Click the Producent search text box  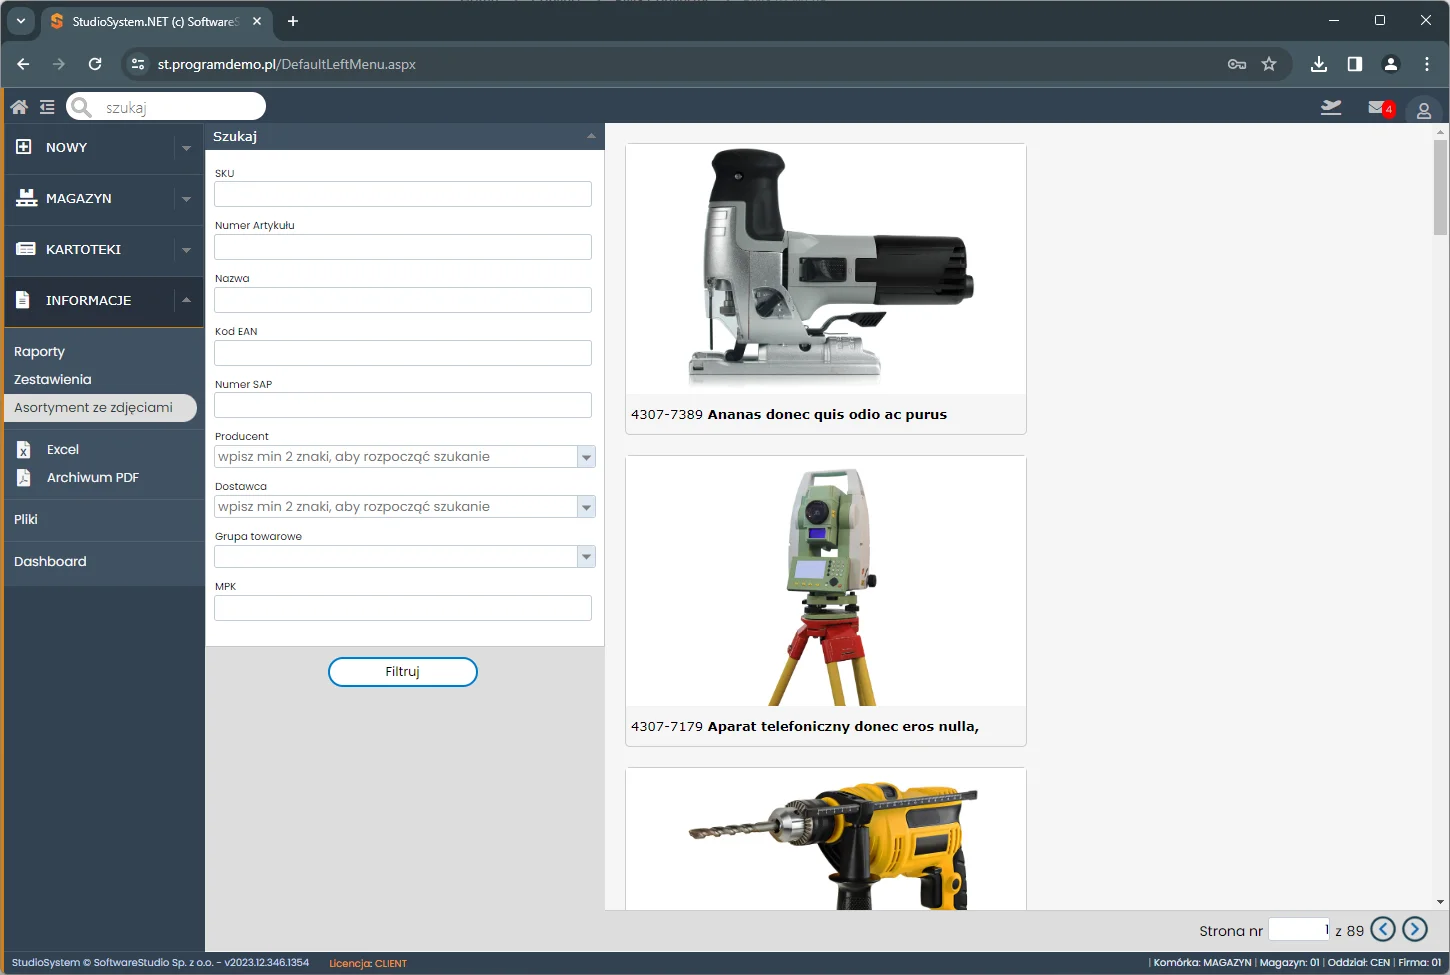(396, 457)
